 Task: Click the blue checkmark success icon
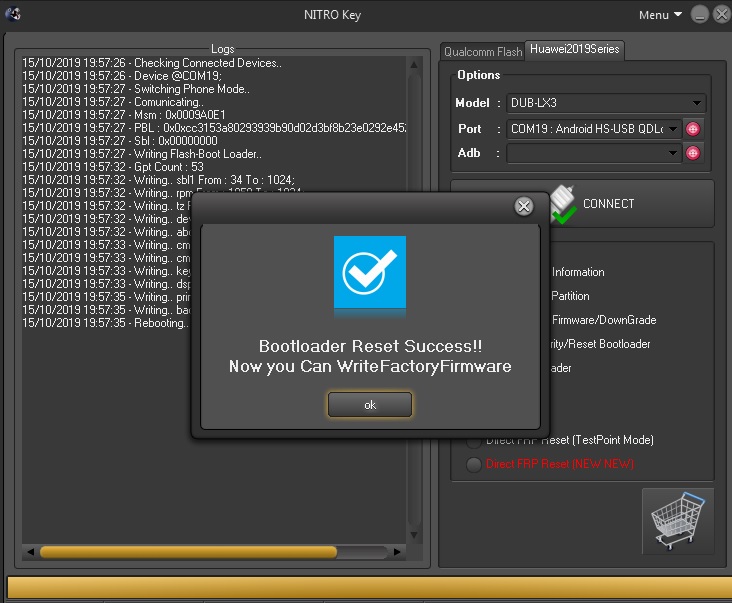coord(370,273)
